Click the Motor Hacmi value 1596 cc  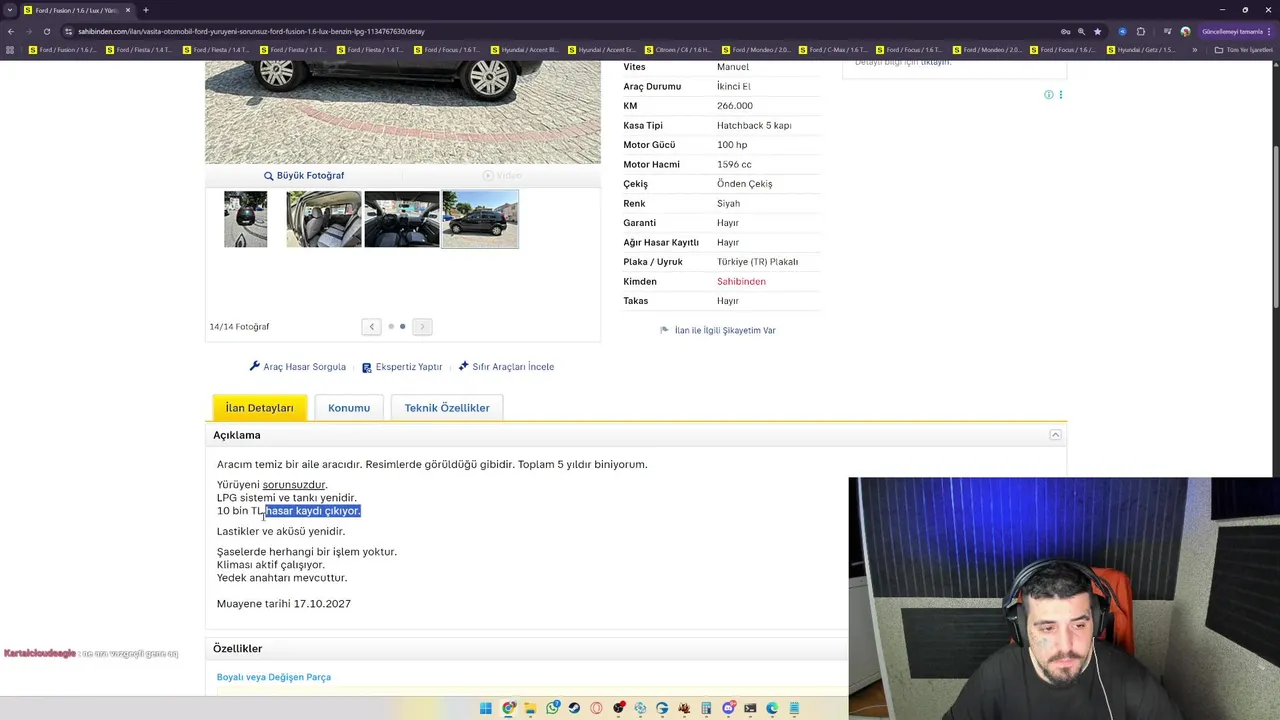coord(734,165)
